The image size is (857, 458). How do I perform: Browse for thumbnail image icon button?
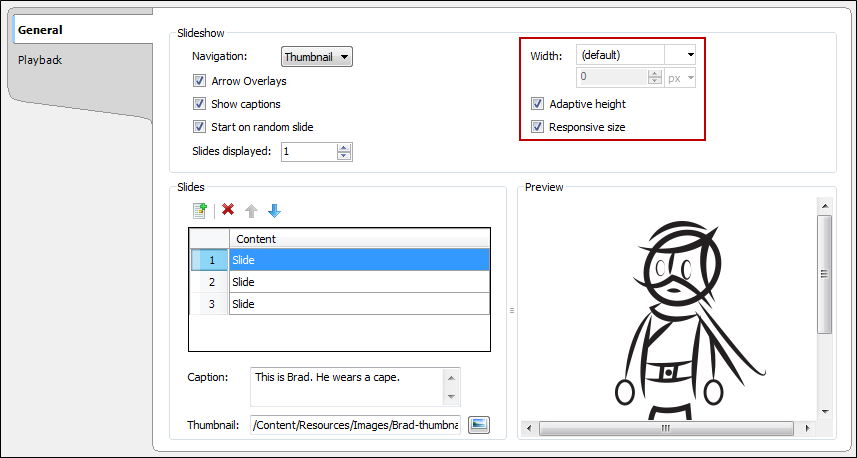(x=479, y=425)
